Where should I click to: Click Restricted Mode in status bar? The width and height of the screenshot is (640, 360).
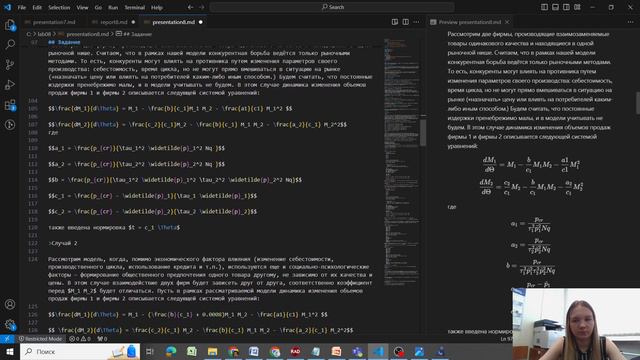pos(40,339)
